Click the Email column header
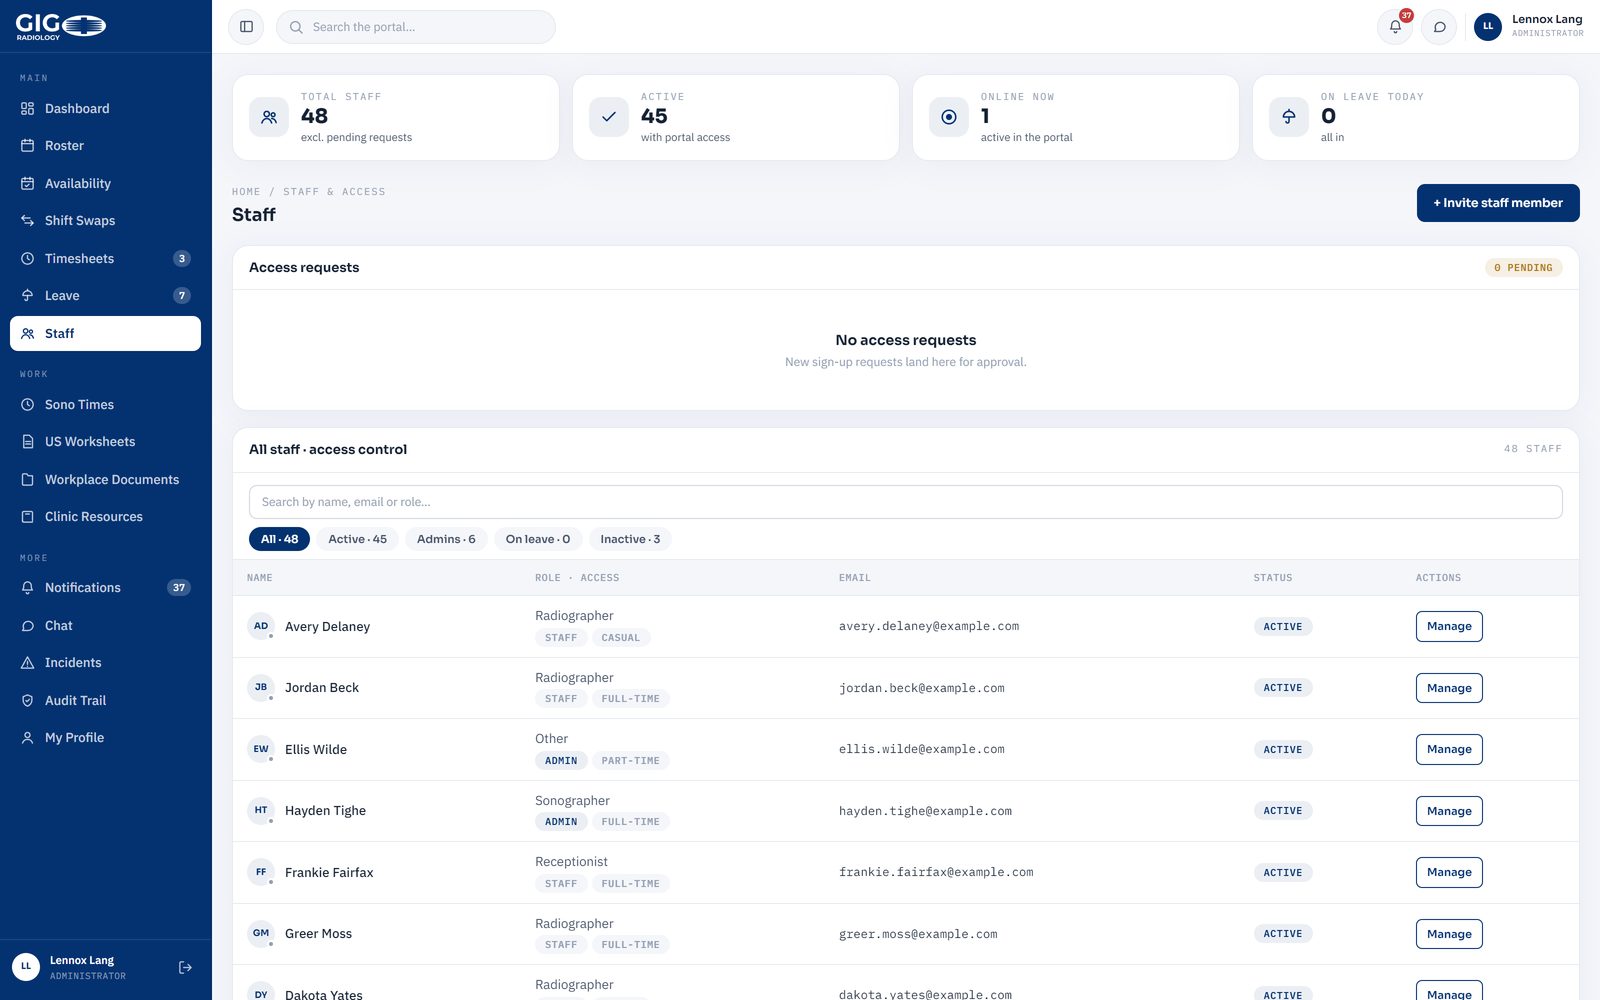 coord(855,578)
